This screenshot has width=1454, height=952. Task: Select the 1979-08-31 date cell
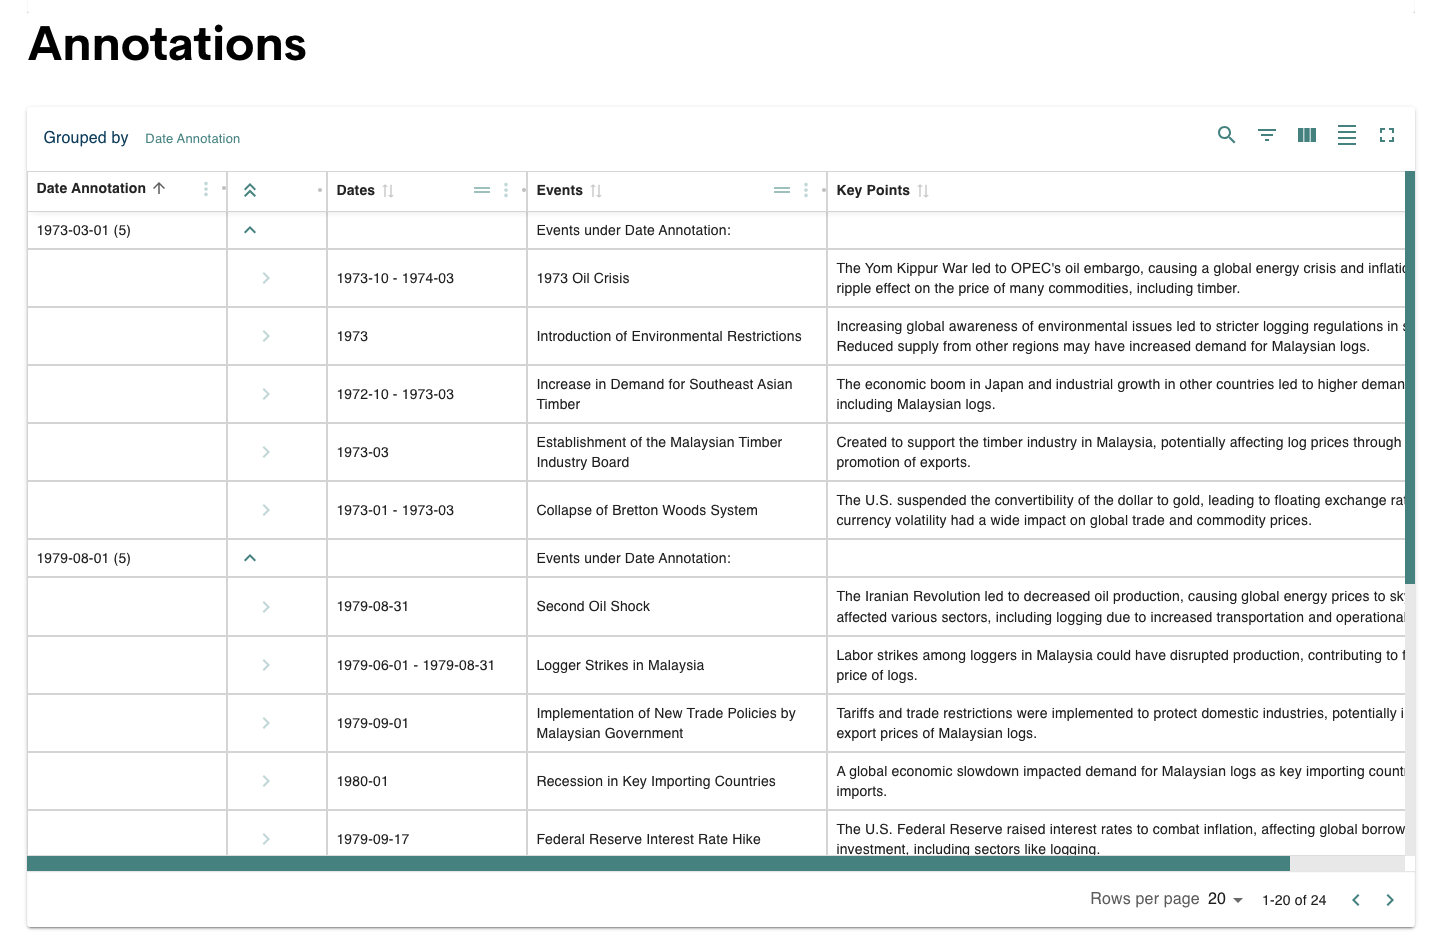pos(427,607)
